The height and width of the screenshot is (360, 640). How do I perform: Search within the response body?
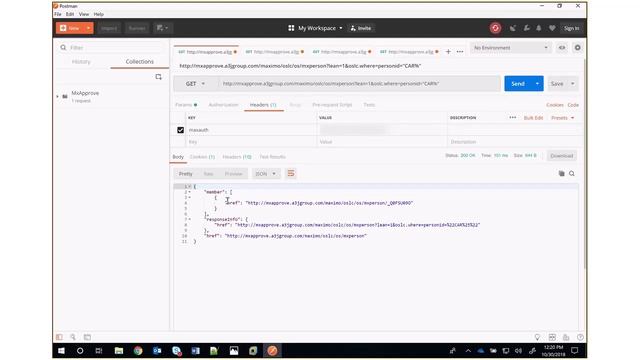pyautogui.click(x=572, y=173)
